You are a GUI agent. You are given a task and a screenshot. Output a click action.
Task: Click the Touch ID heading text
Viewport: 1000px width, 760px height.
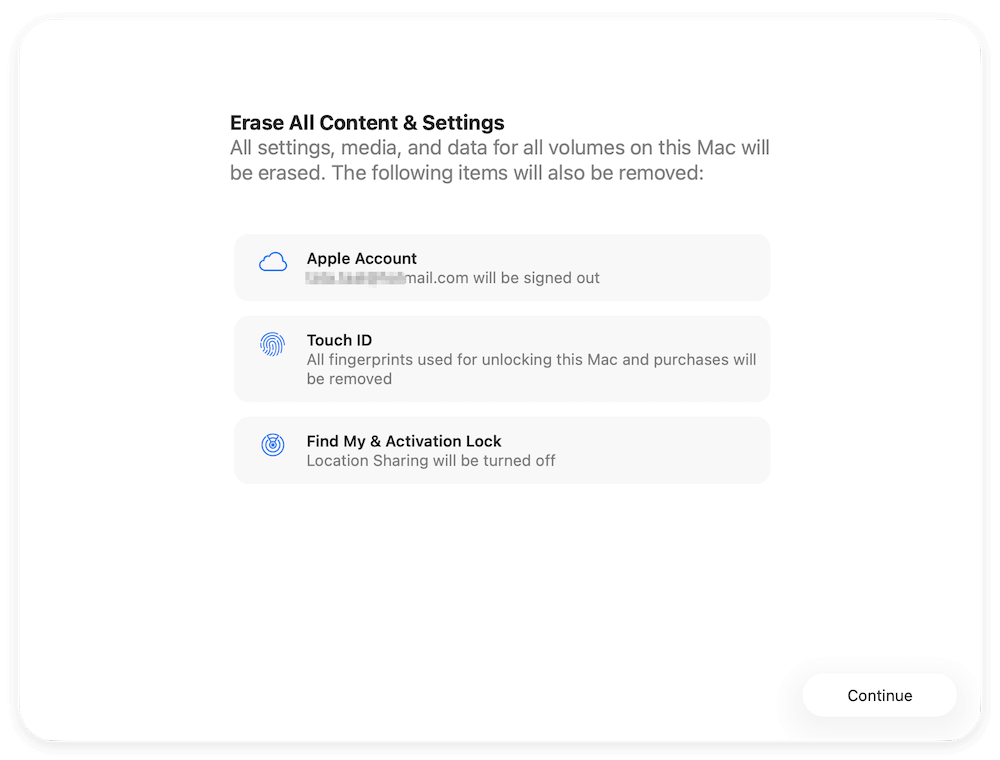point(339,340)
